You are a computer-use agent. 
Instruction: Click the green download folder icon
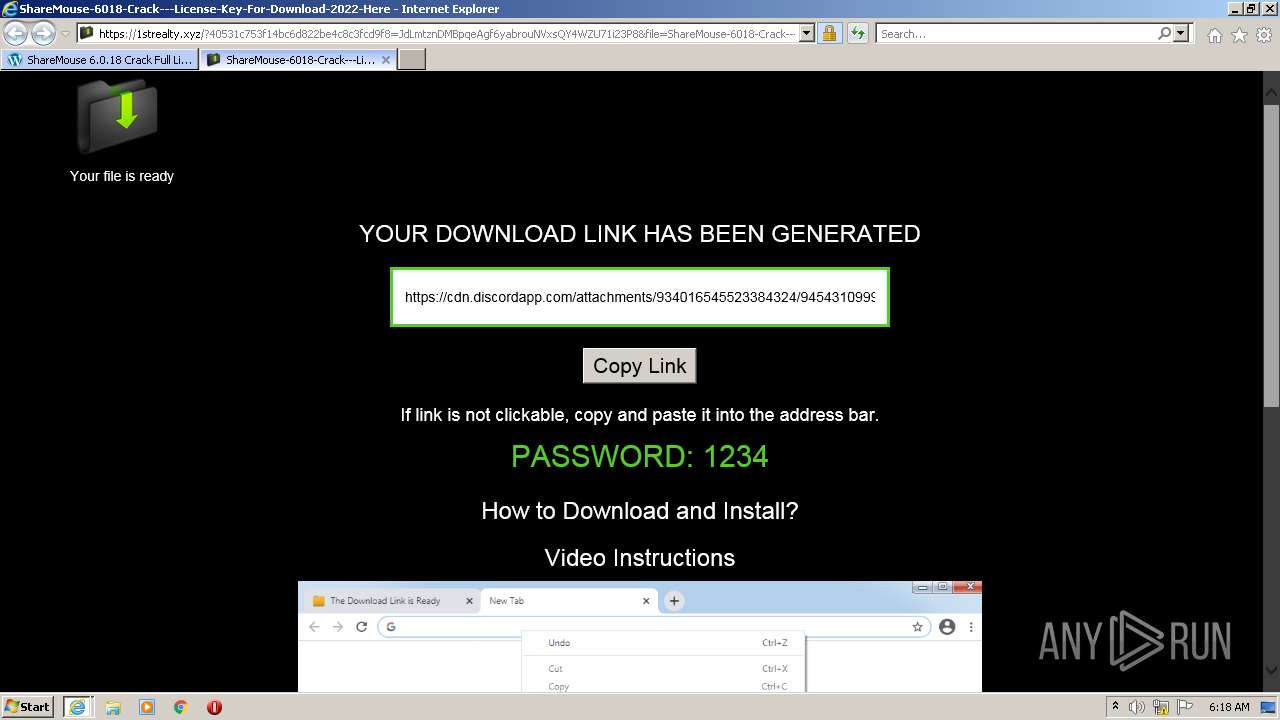(x=118, y=114)
